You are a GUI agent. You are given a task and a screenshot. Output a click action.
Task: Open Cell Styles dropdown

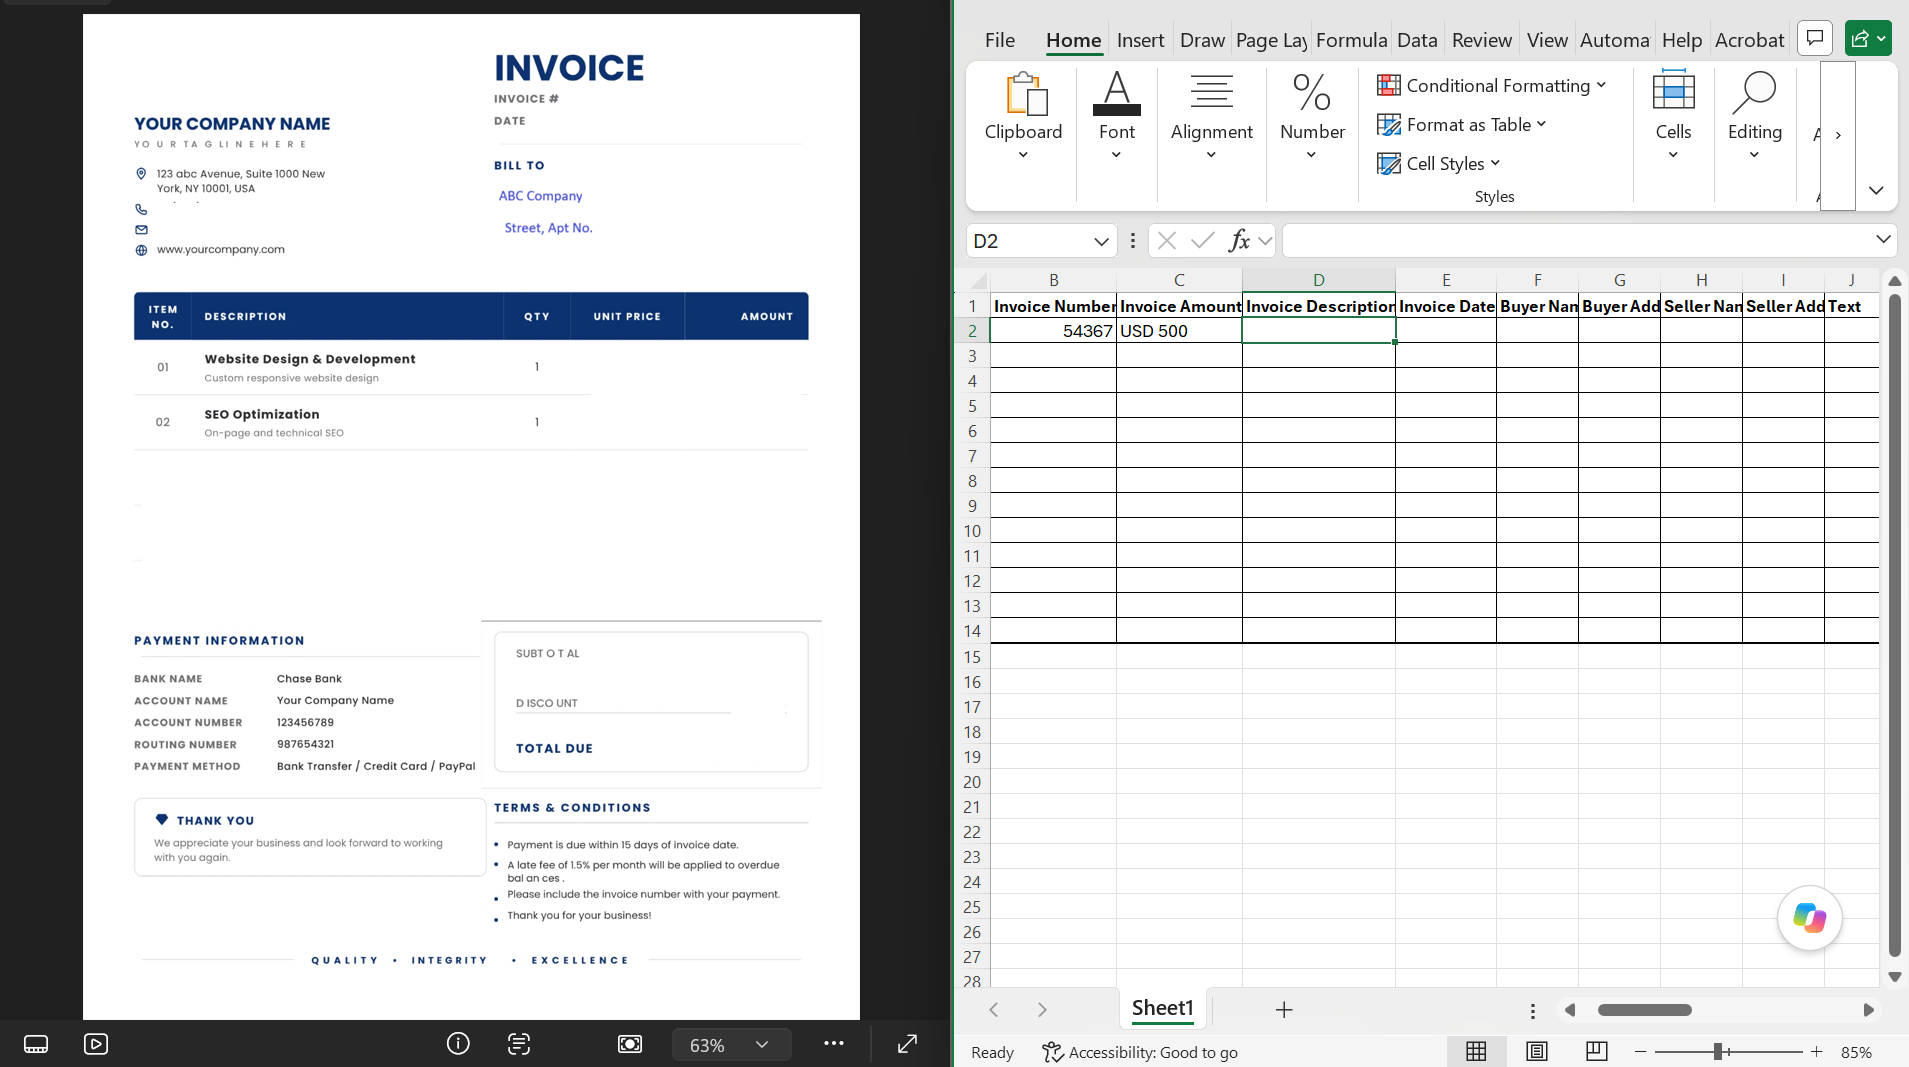coord(1439,164)
